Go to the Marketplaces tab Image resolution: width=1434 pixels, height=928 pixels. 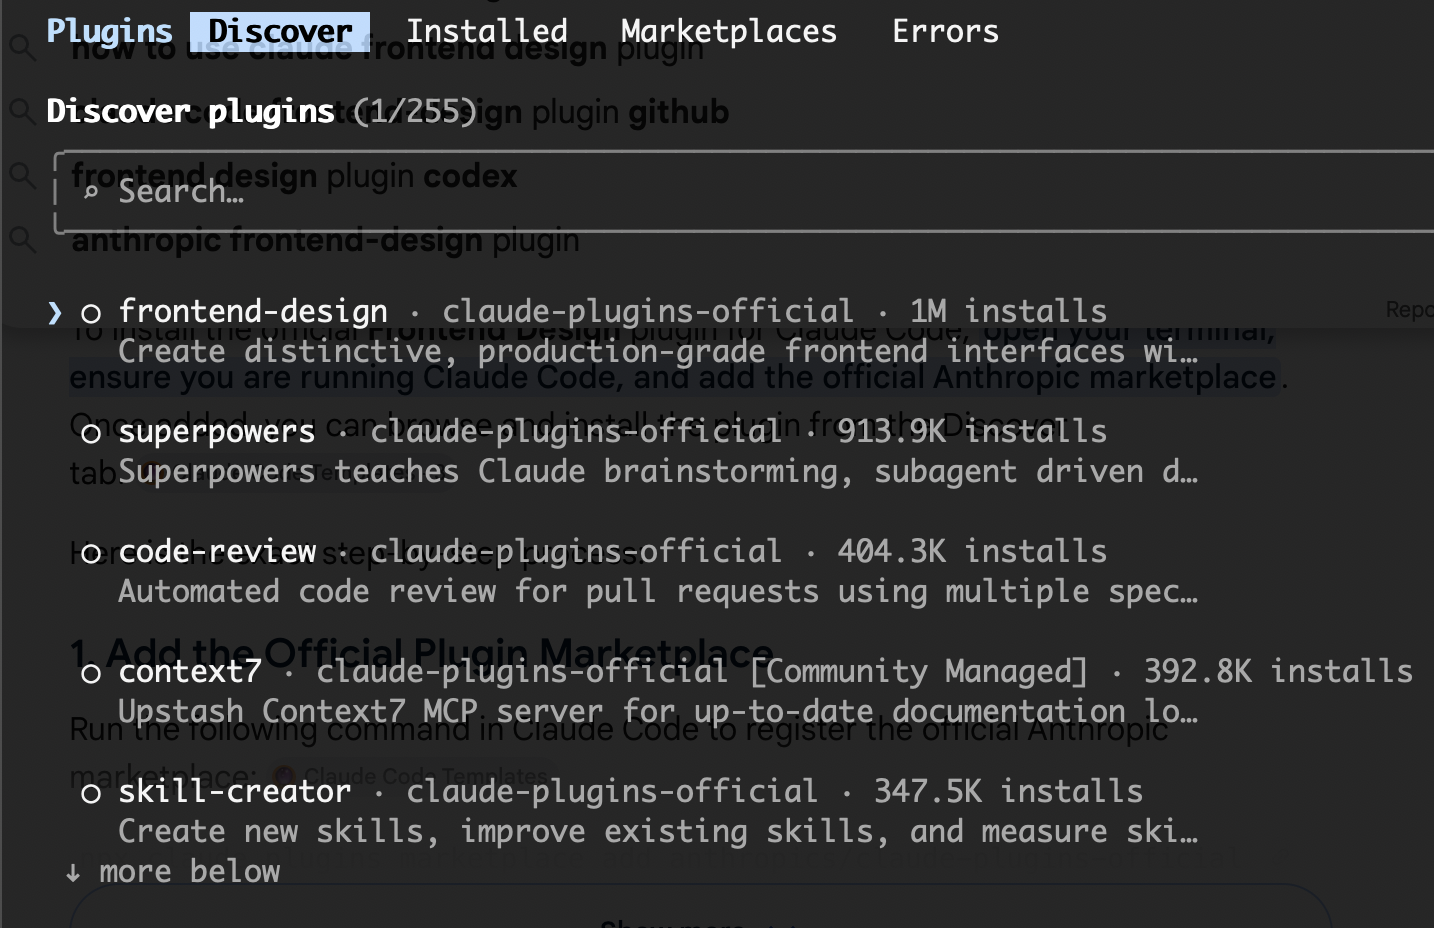(729, 31)
